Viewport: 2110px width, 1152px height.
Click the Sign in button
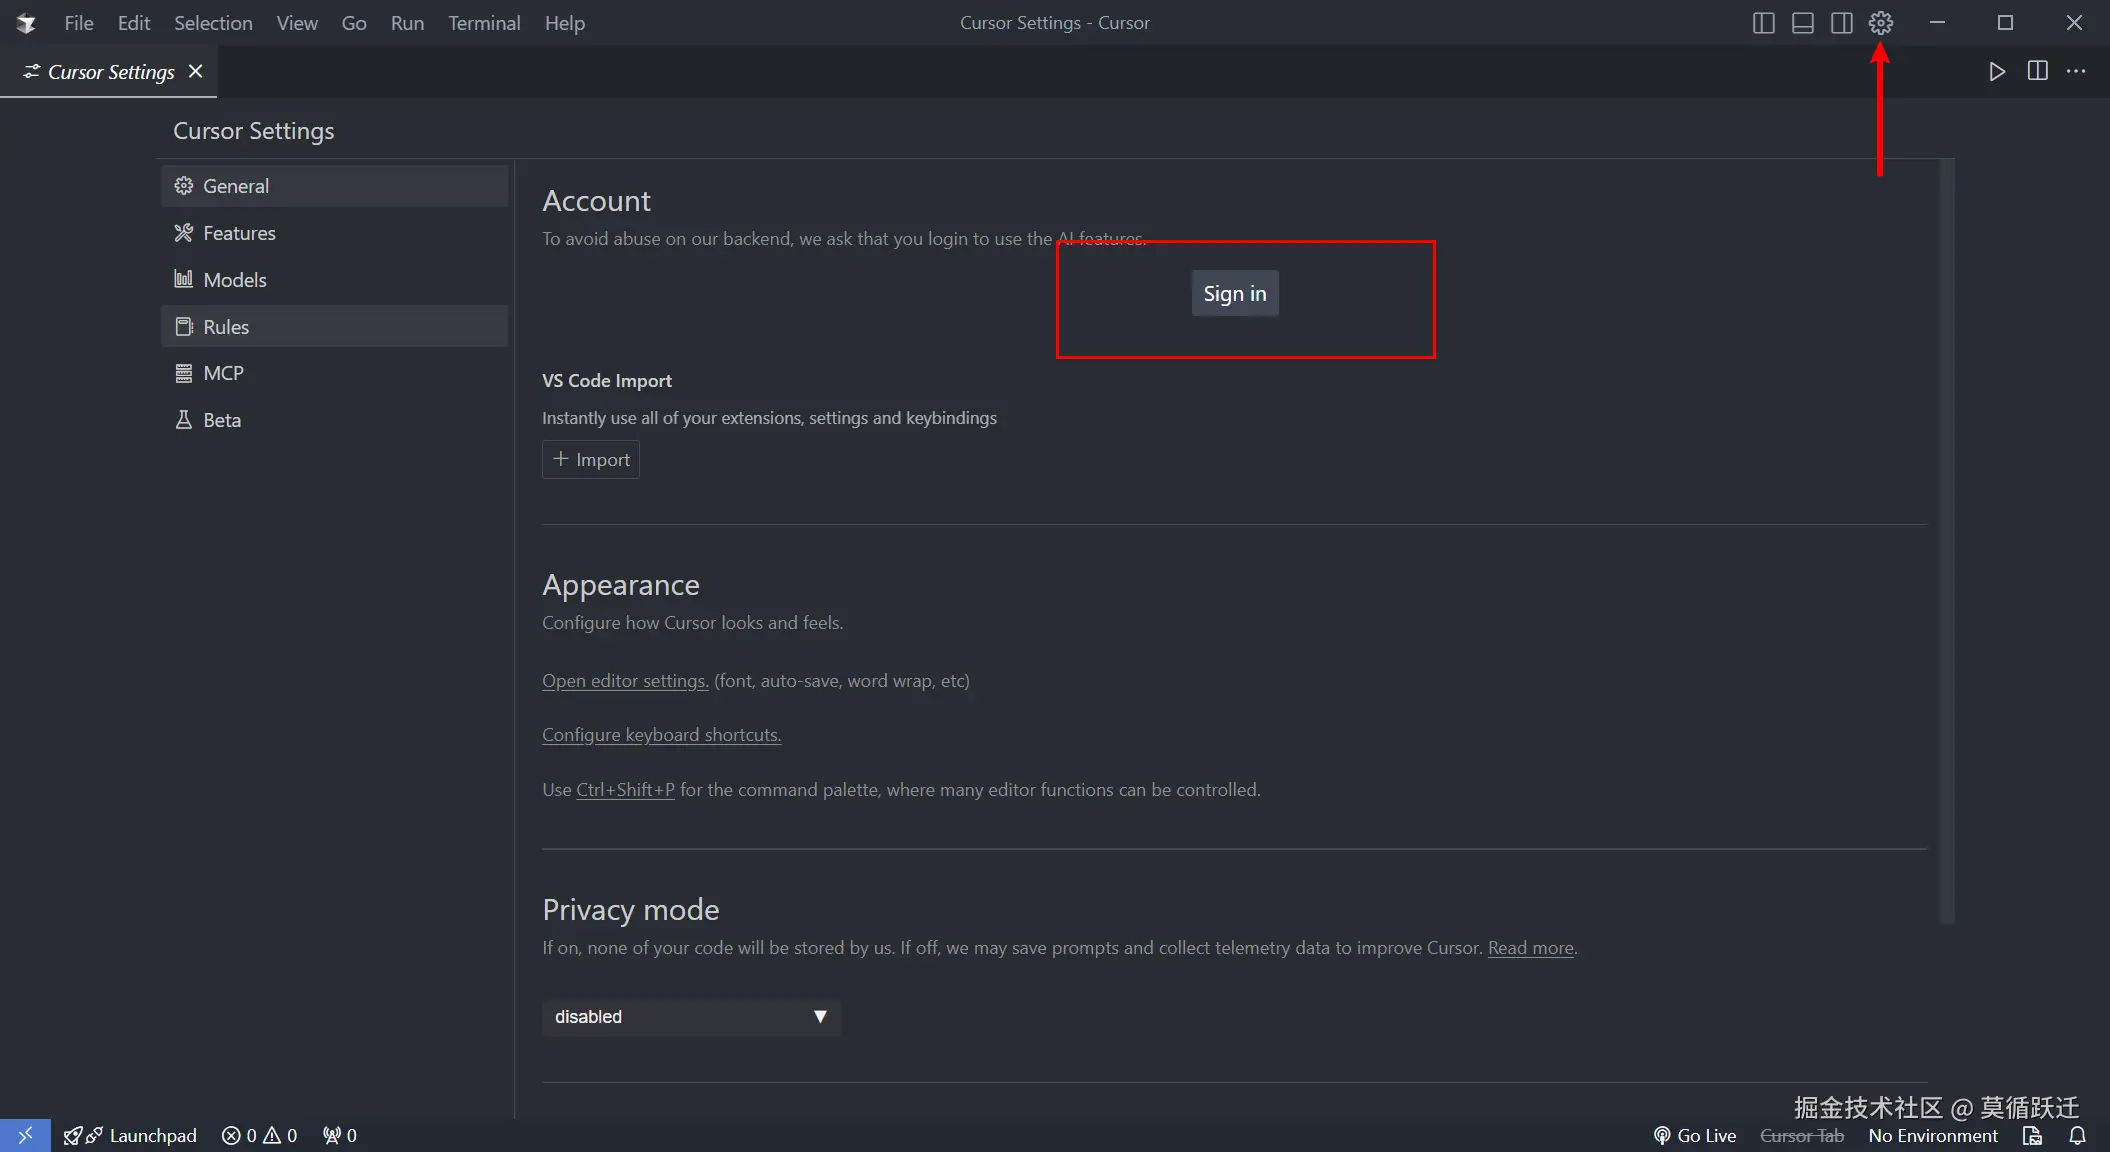[1234, 293]
